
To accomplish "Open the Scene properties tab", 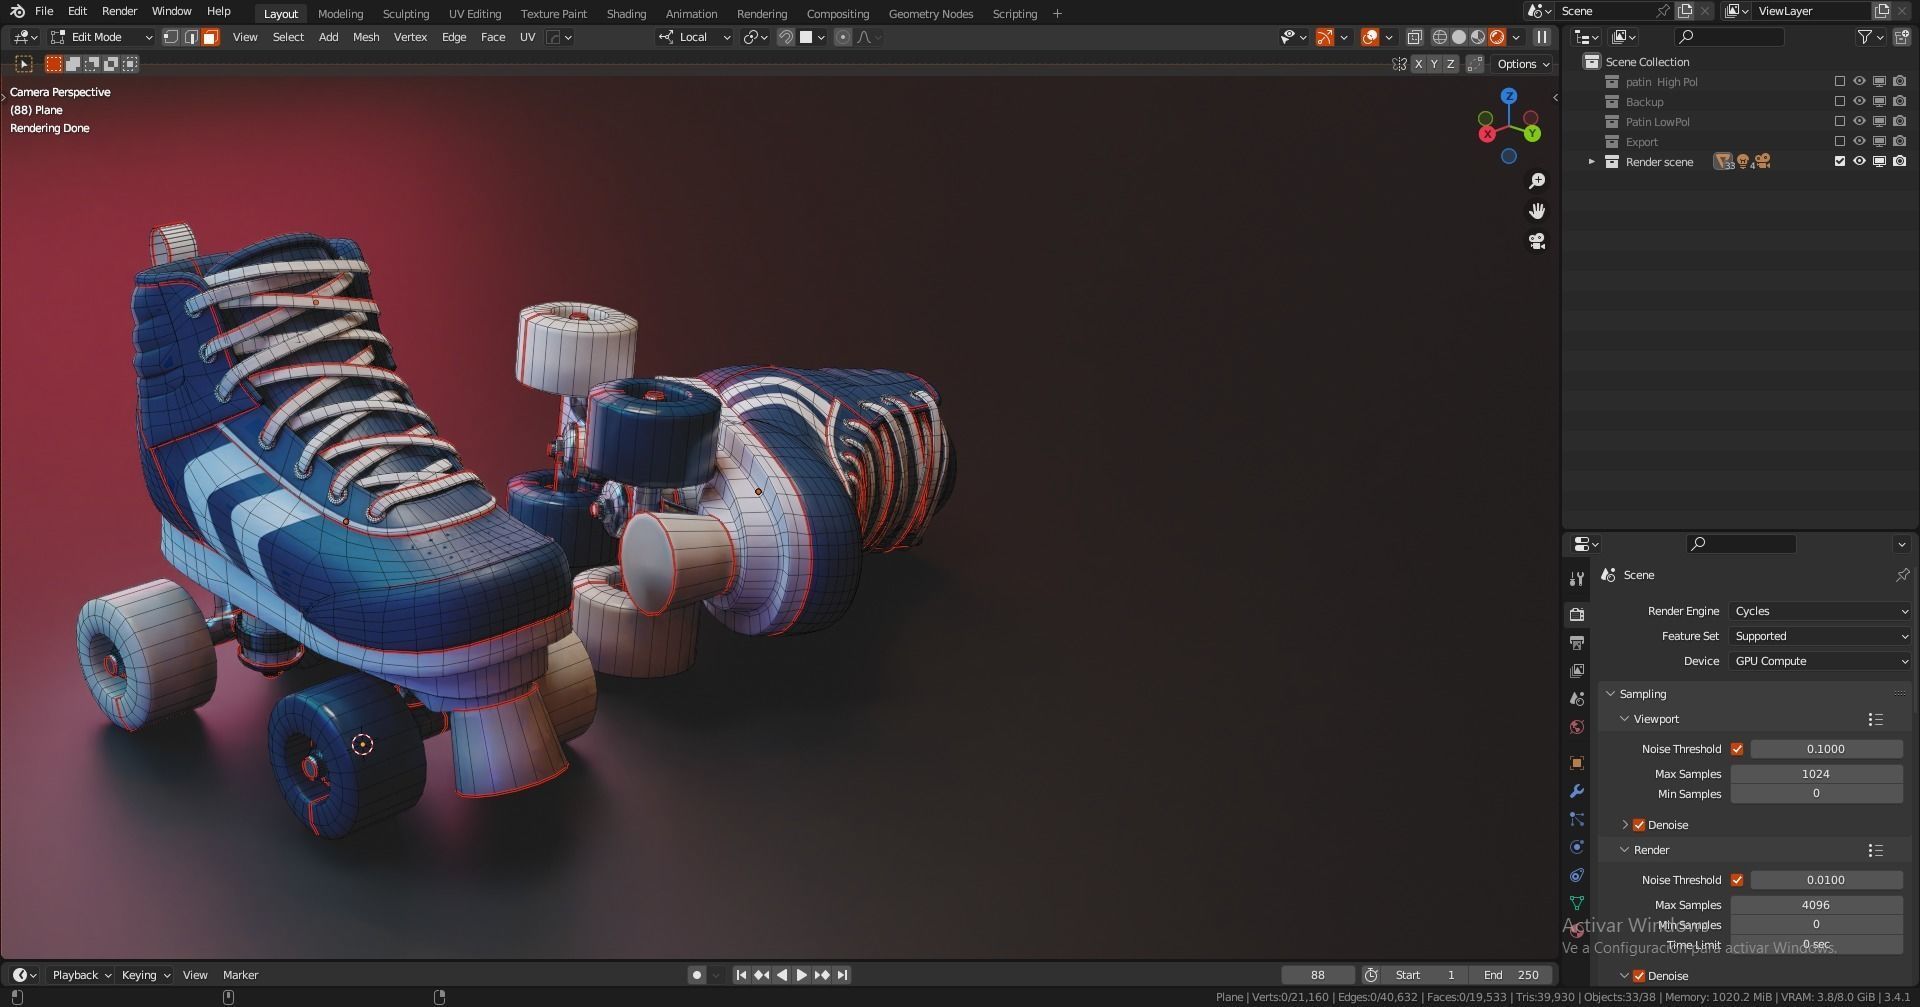I will coord(1577,698).
